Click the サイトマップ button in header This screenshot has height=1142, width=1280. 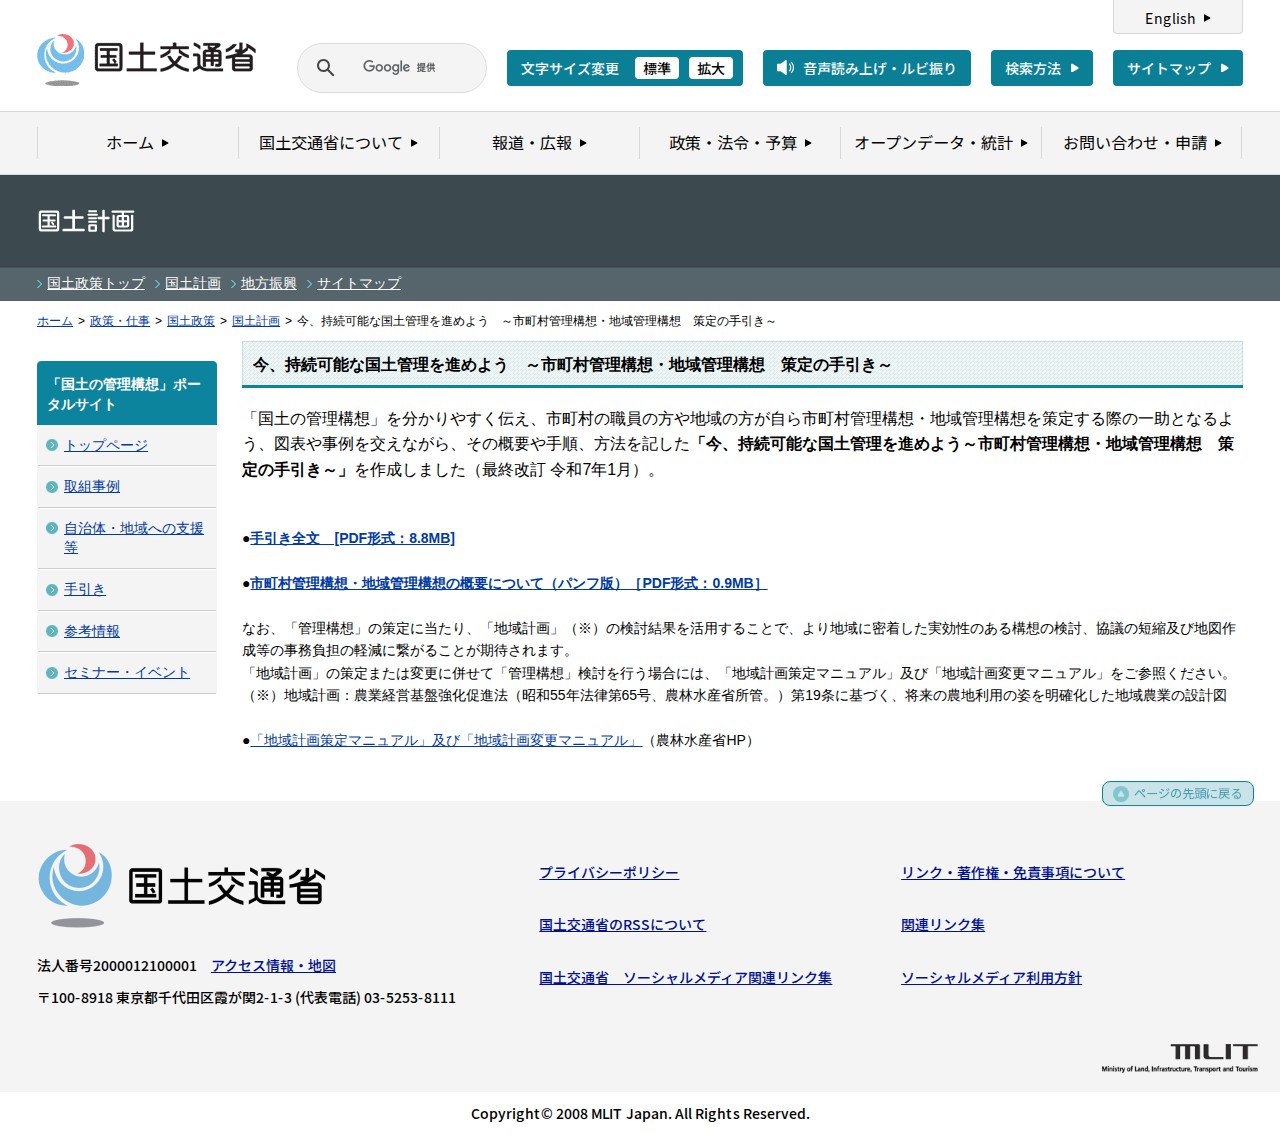1177,68
